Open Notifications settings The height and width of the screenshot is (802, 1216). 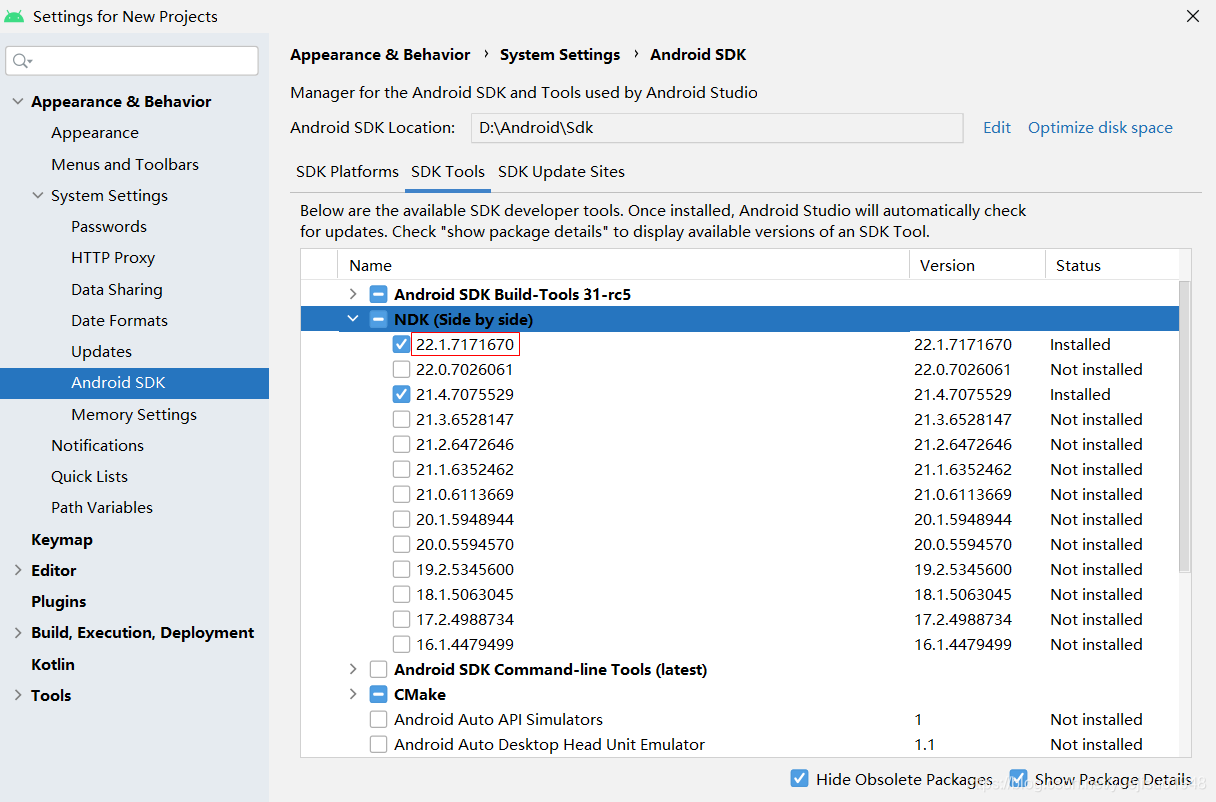click(x=97, y=445)
